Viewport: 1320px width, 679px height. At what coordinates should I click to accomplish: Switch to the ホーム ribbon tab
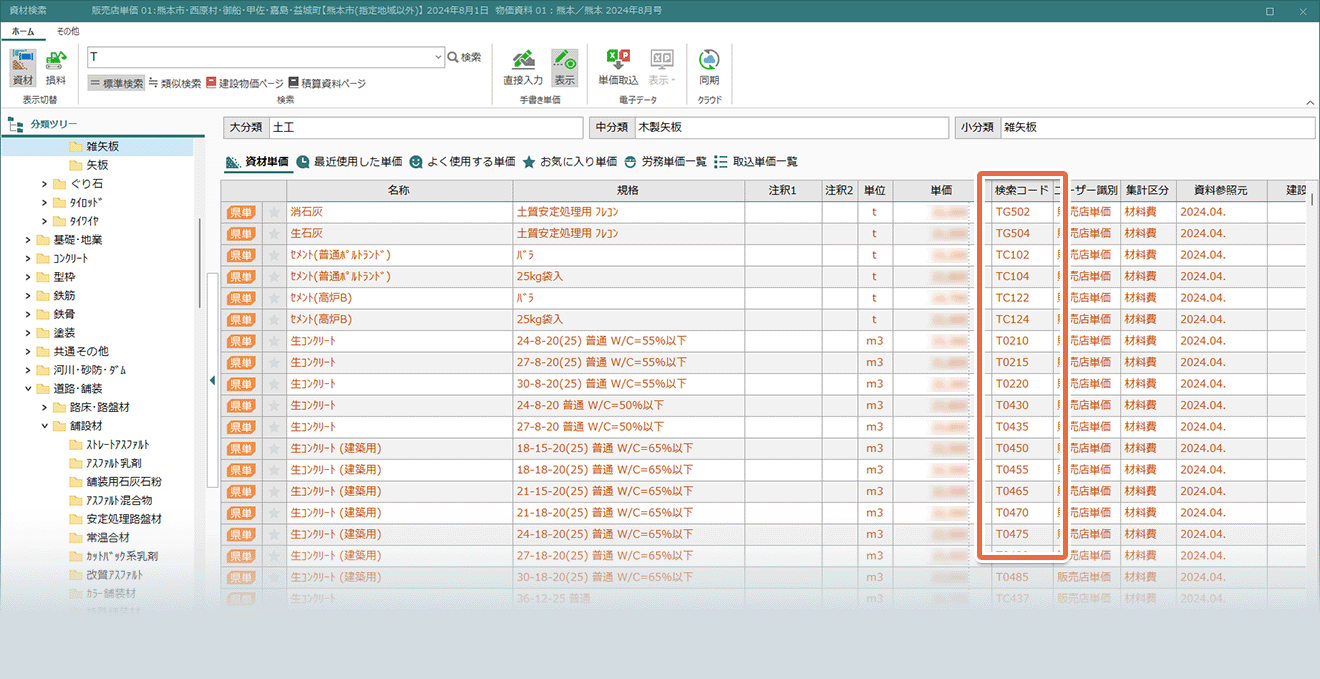(22, 31)
